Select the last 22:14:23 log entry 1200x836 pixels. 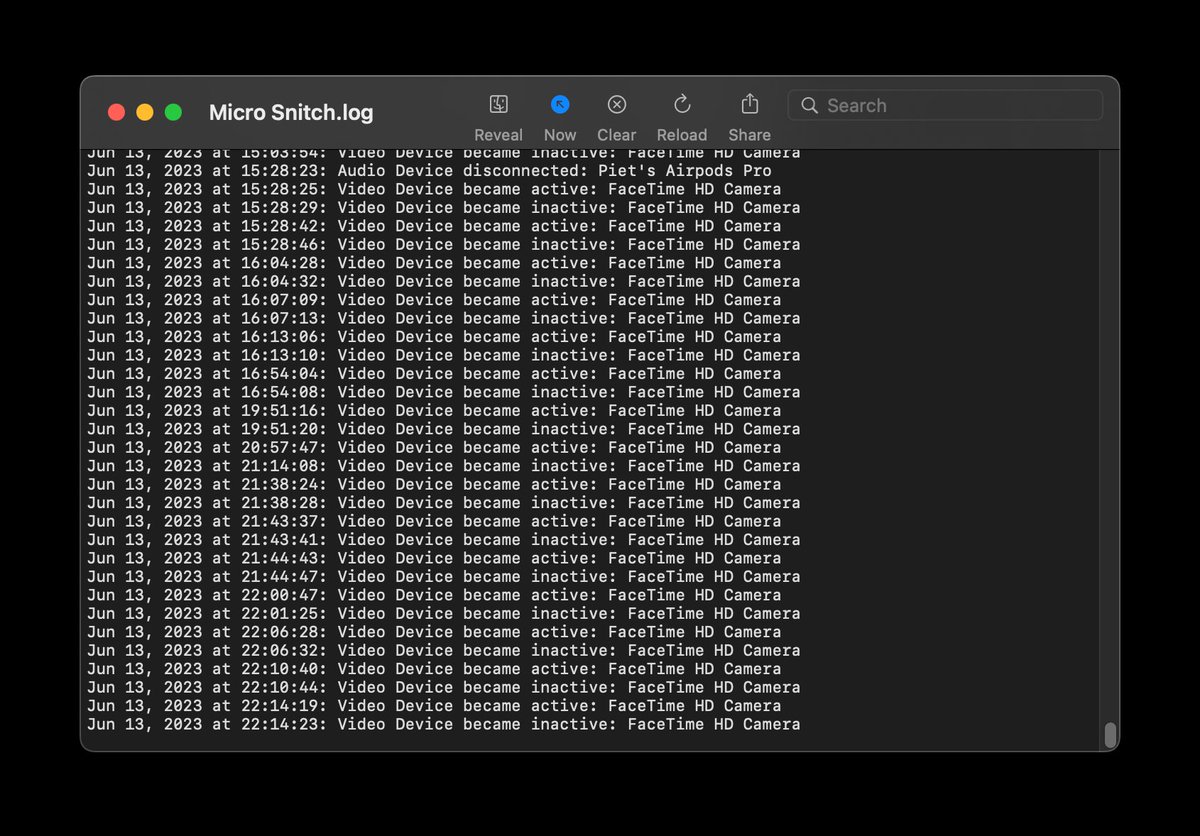(x=444, y=724)
